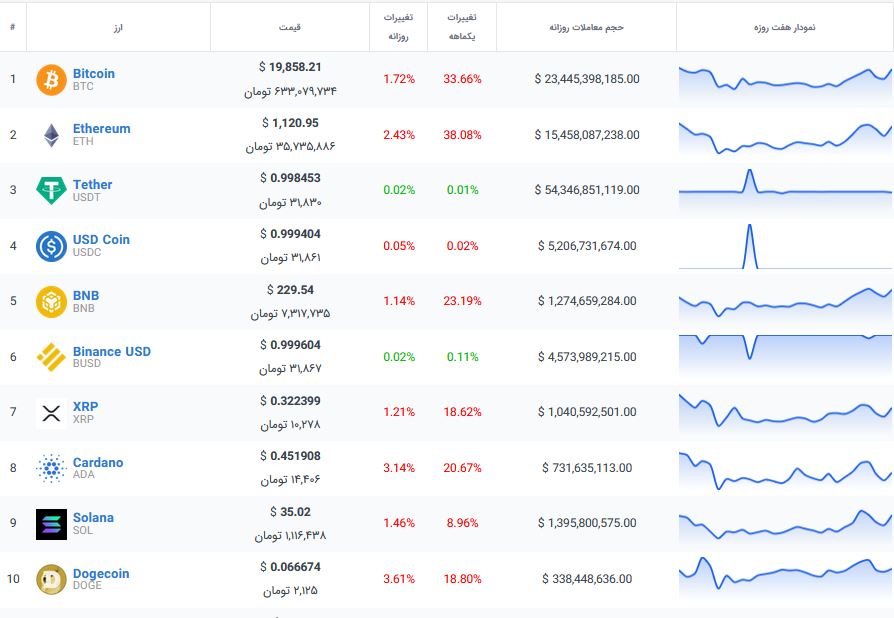The width and height of the screenshot is (894, 618).
Task: Open the Bitcoin coin page link
Action: [94, 74]
